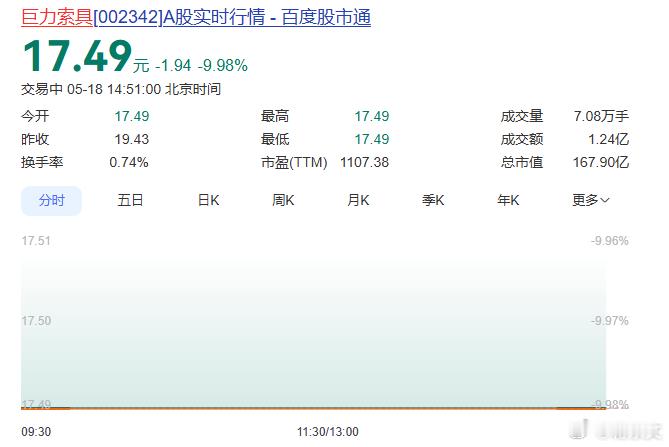
Task: Click the orange price line in the intraday chart
Action: pos(314,408)
